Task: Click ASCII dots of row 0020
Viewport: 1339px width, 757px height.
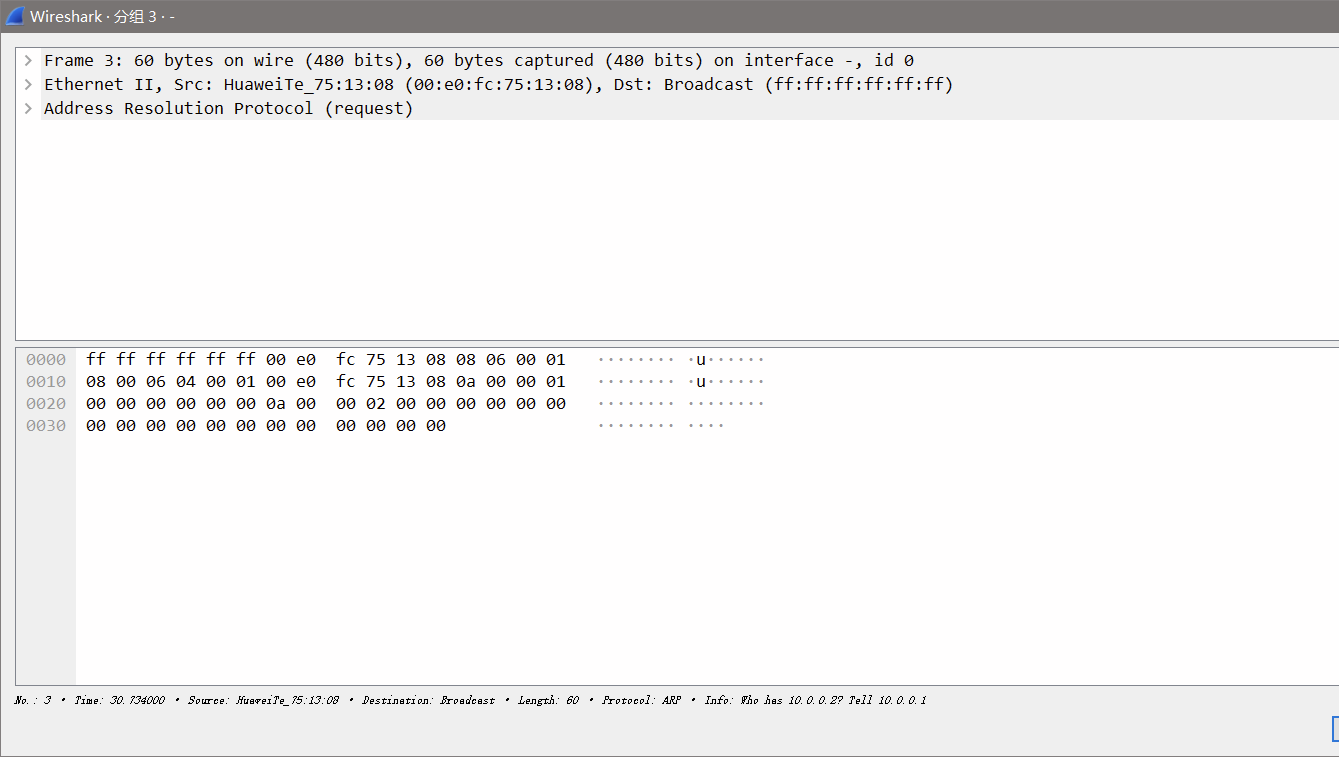Action: (x=681, y=404)
